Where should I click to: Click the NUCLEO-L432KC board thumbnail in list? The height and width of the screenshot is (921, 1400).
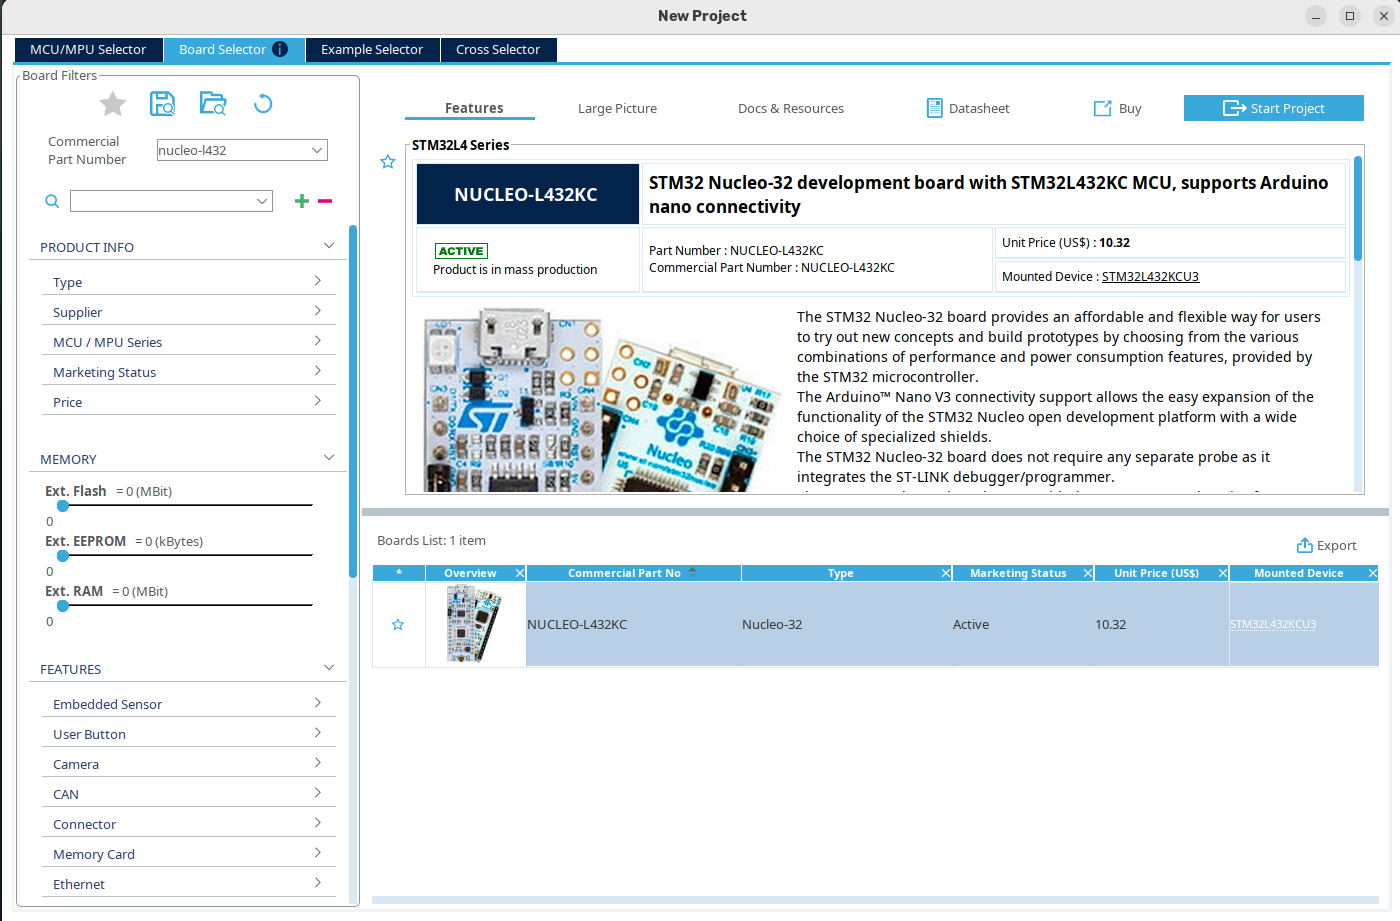(x=475, y=624)
